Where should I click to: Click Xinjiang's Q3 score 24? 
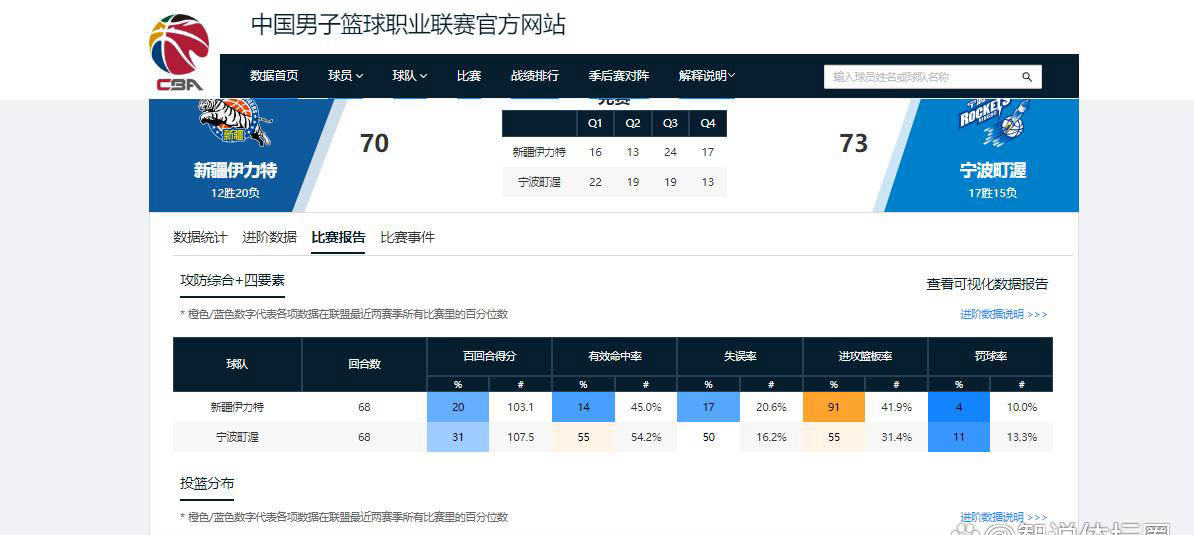(670, 152)
